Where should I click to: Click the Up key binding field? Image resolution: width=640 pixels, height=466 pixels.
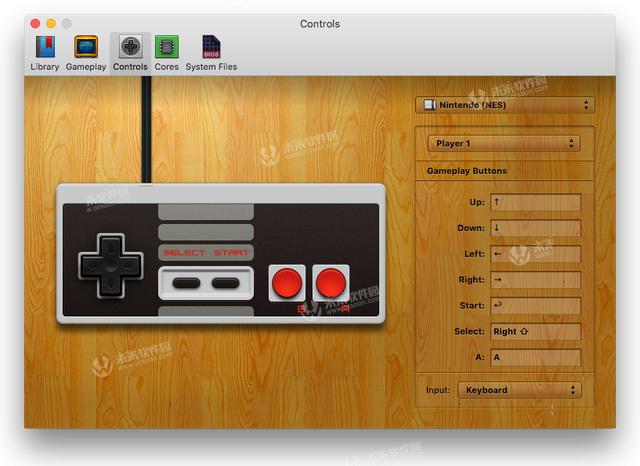click(x=536, y=202)
